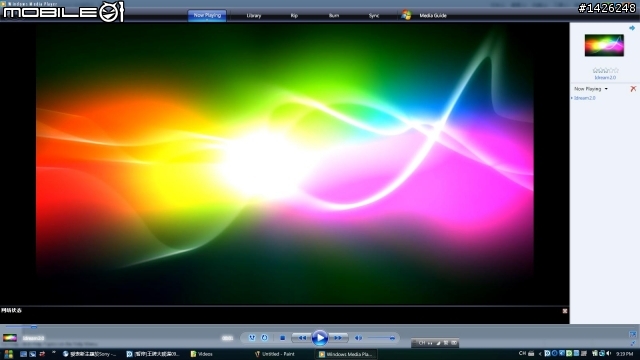Switch to Untitled - Paint taskbar button
This screenshot has height=360, width=640.
[x=275, y=354]
